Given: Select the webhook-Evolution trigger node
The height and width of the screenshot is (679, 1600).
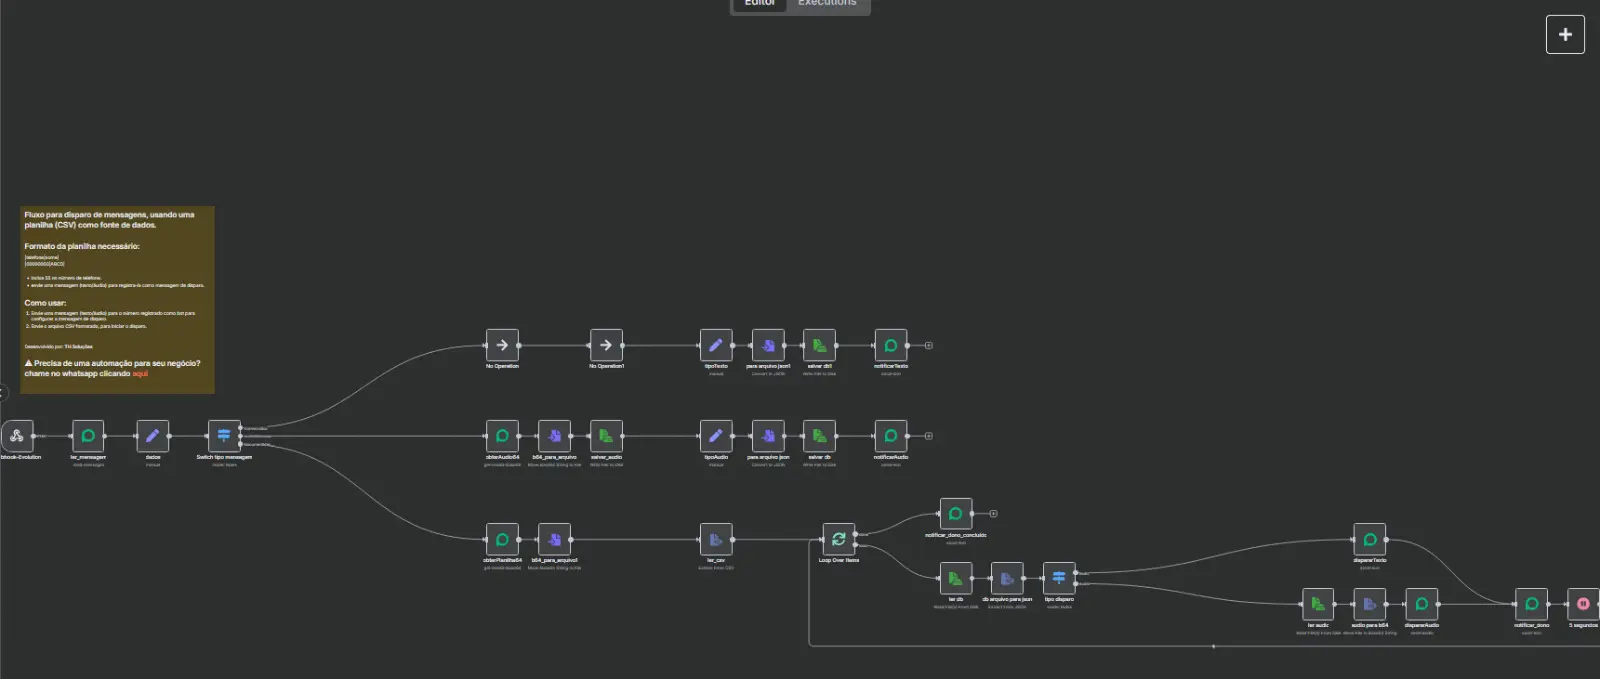Looking at the screenshot, I should [x=17, y=436].
